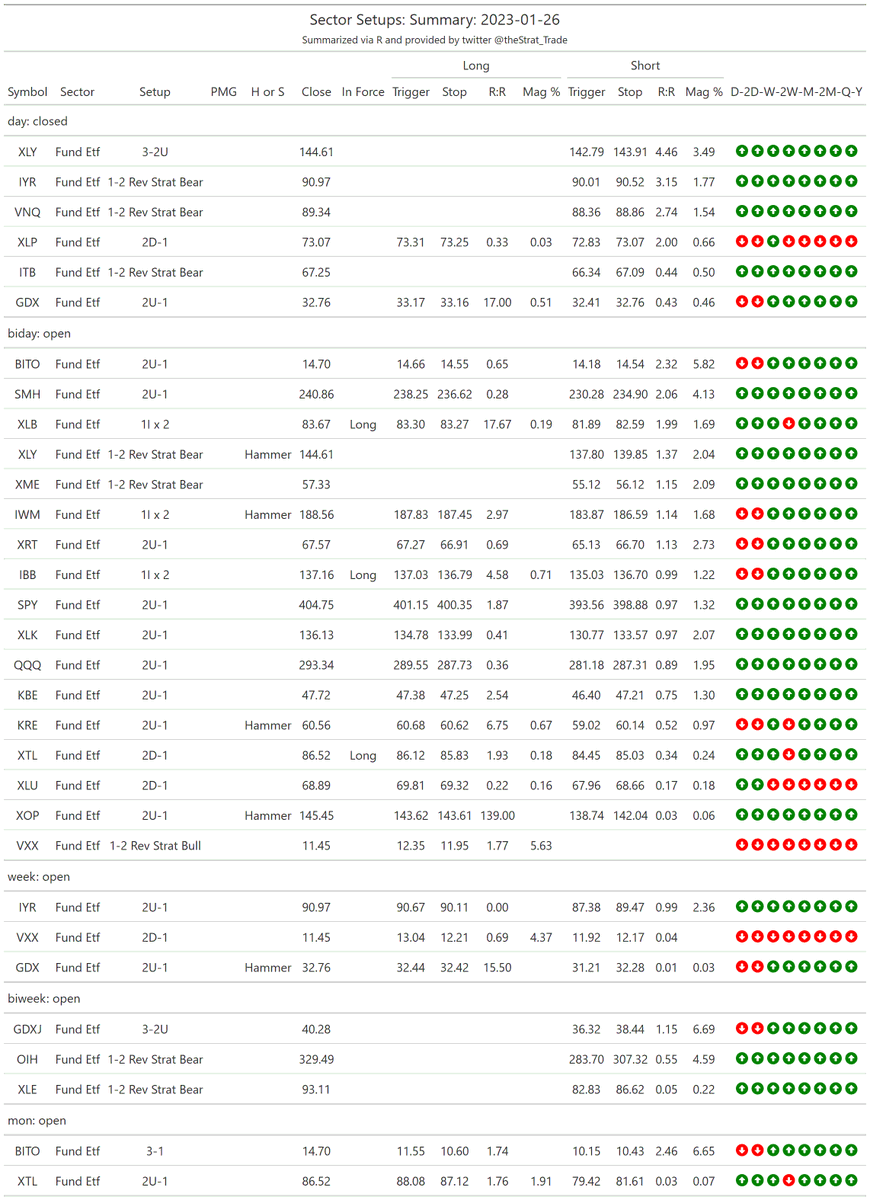Click first red arrow in VXX Rev Strat Bull row

pyautogui.click(x=742, y=845)
